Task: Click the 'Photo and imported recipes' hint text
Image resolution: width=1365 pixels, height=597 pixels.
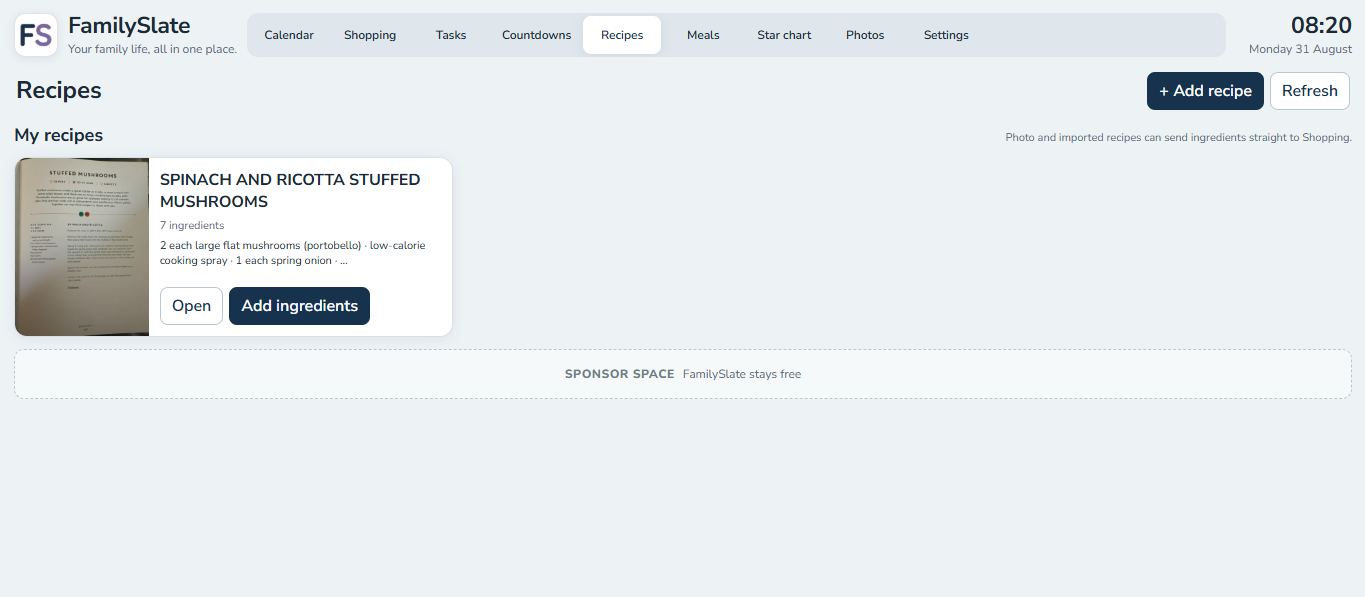Action: click(1178, 138)
